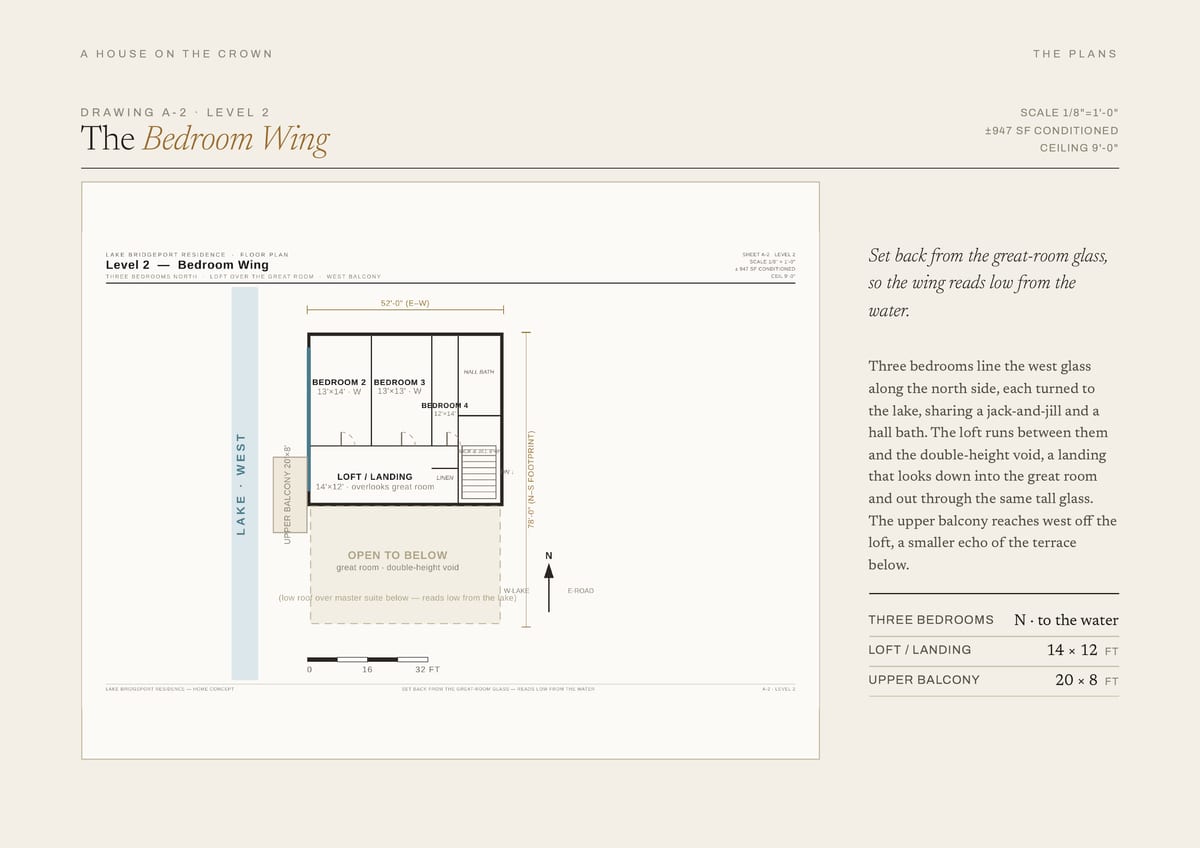Select the "BEDROOM 2" room label
Viewport: 1200px width, 848px height.
point(339,382)
